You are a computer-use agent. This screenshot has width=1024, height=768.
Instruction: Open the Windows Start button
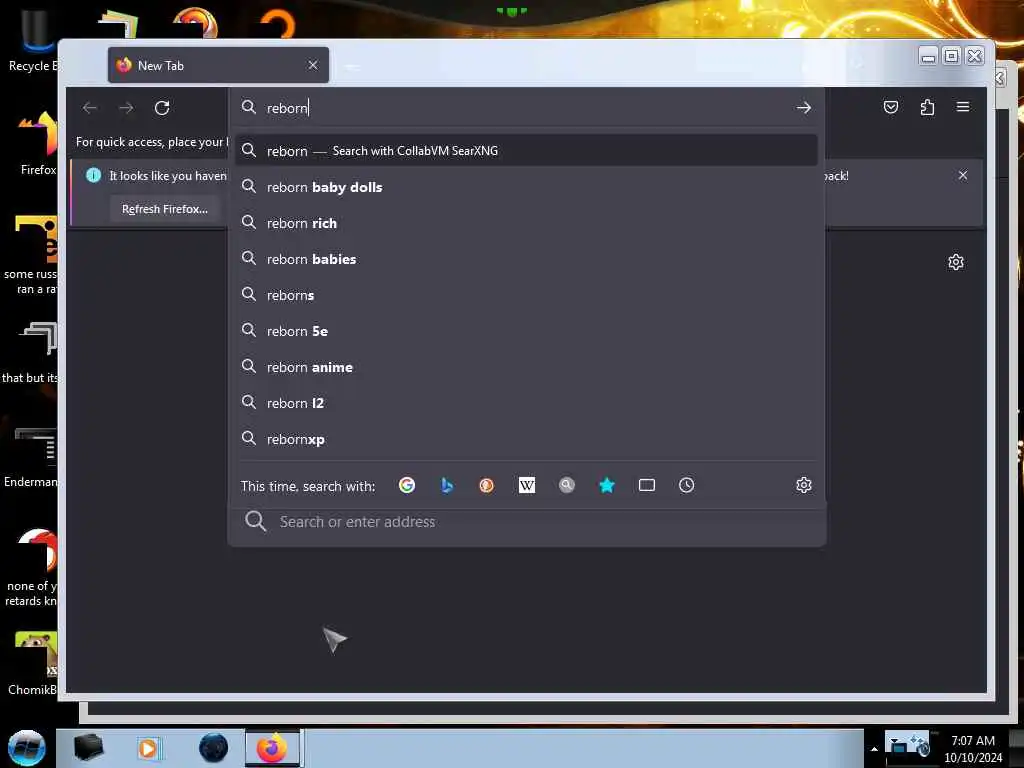[x=26, y=748]
